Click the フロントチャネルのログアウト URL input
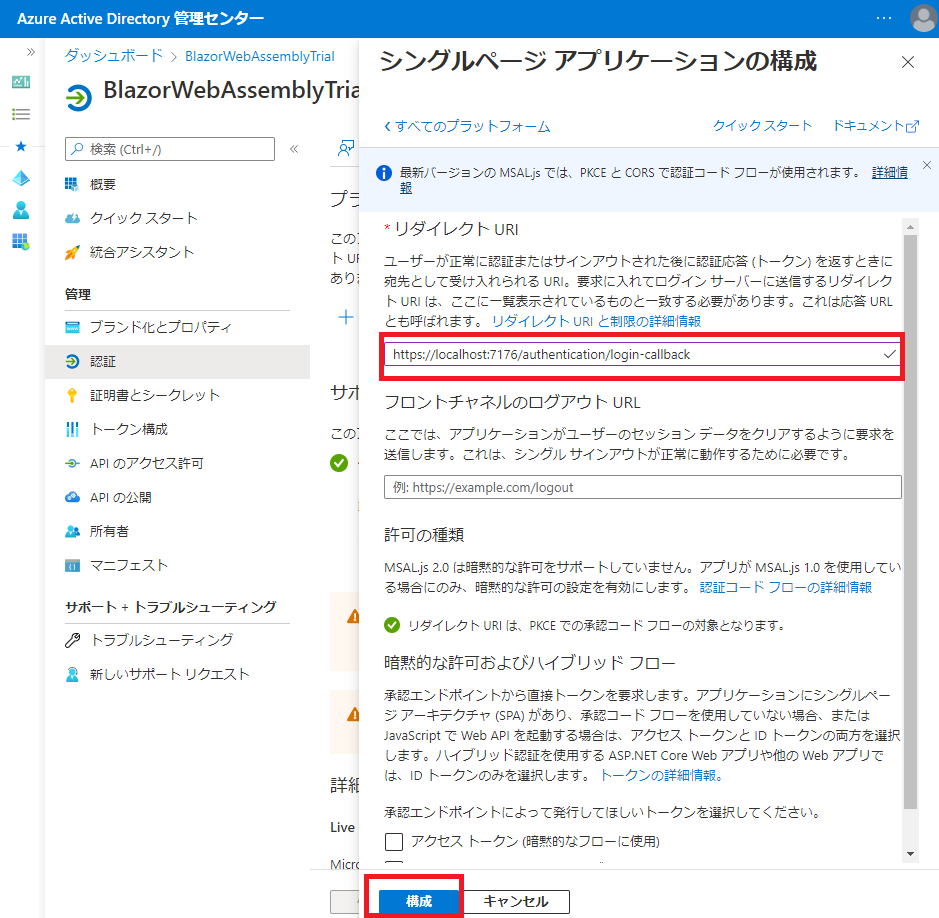939x918 pixels. pos(643,487)
